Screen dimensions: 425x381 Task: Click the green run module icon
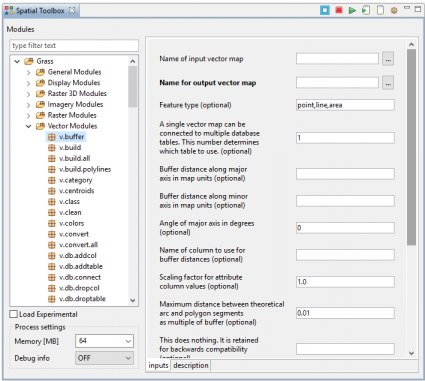click(352, 10)
